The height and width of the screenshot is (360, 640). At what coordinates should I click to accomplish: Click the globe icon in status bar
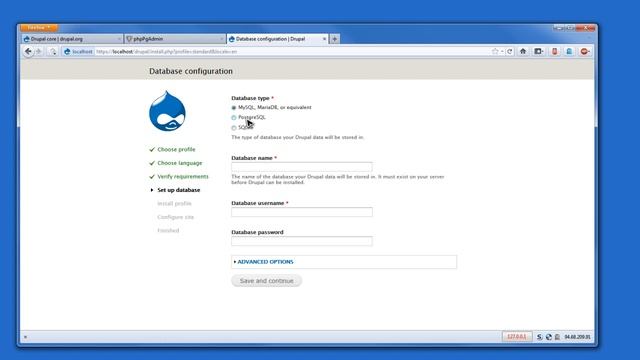pos(549,337)
